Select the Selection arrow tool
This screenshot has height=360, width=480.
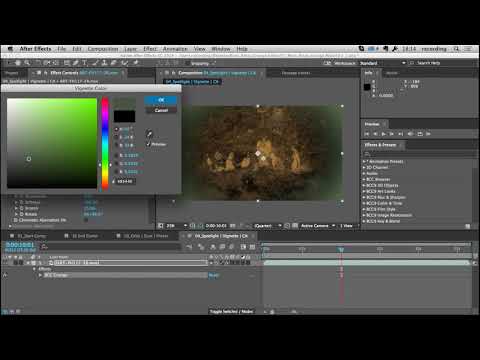click(9, 63)
